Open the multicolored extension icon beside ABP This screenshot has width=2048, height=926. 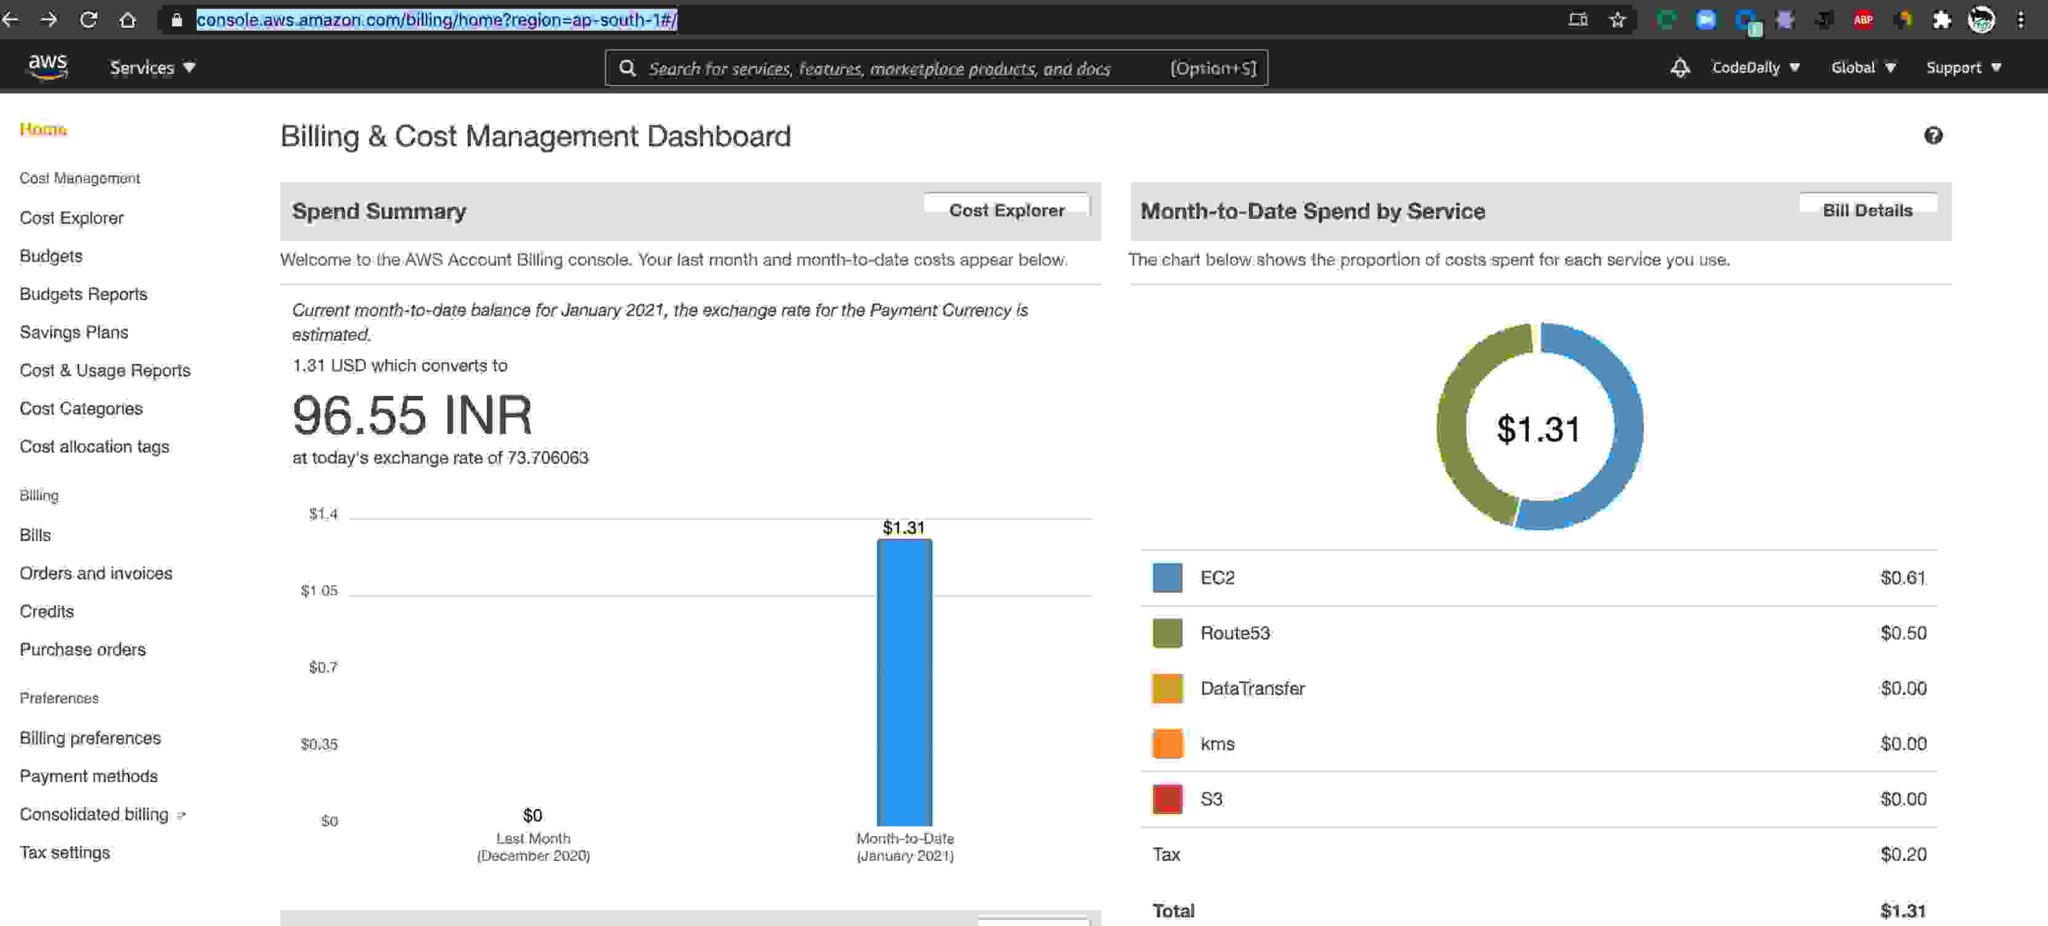pos(1902,20)
